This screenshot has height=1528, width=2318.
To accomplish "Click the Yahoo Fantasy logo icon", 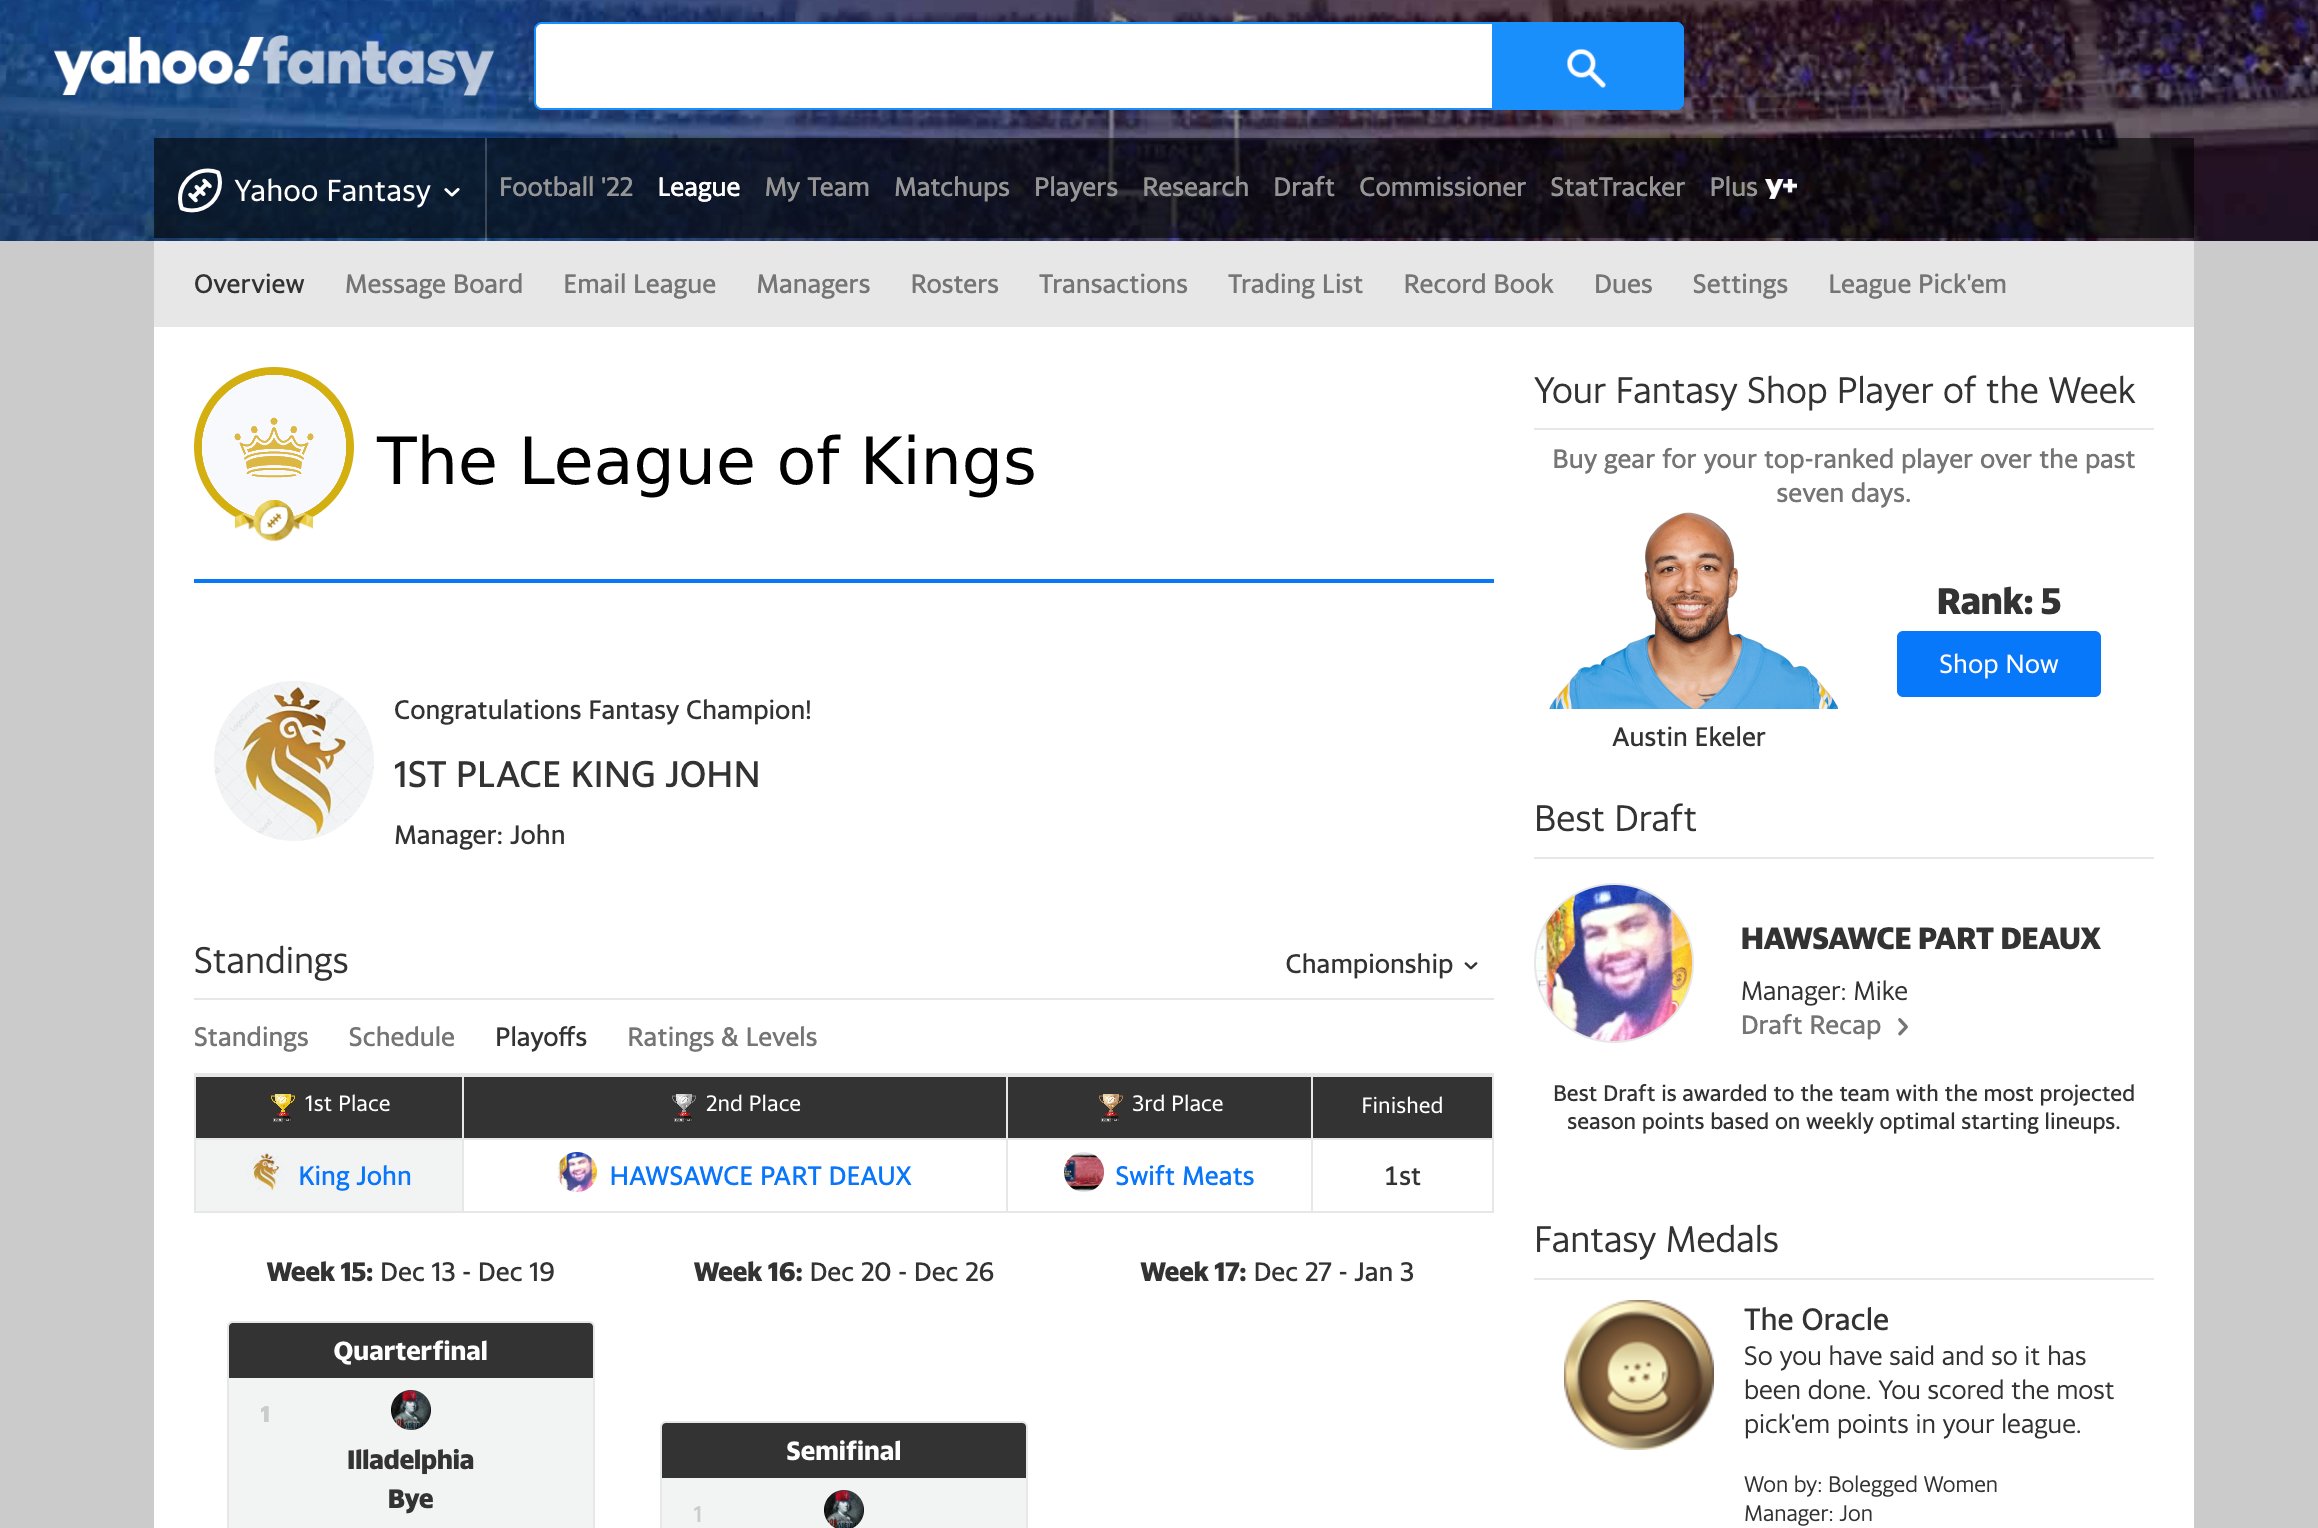I will (x=199, y=188).
